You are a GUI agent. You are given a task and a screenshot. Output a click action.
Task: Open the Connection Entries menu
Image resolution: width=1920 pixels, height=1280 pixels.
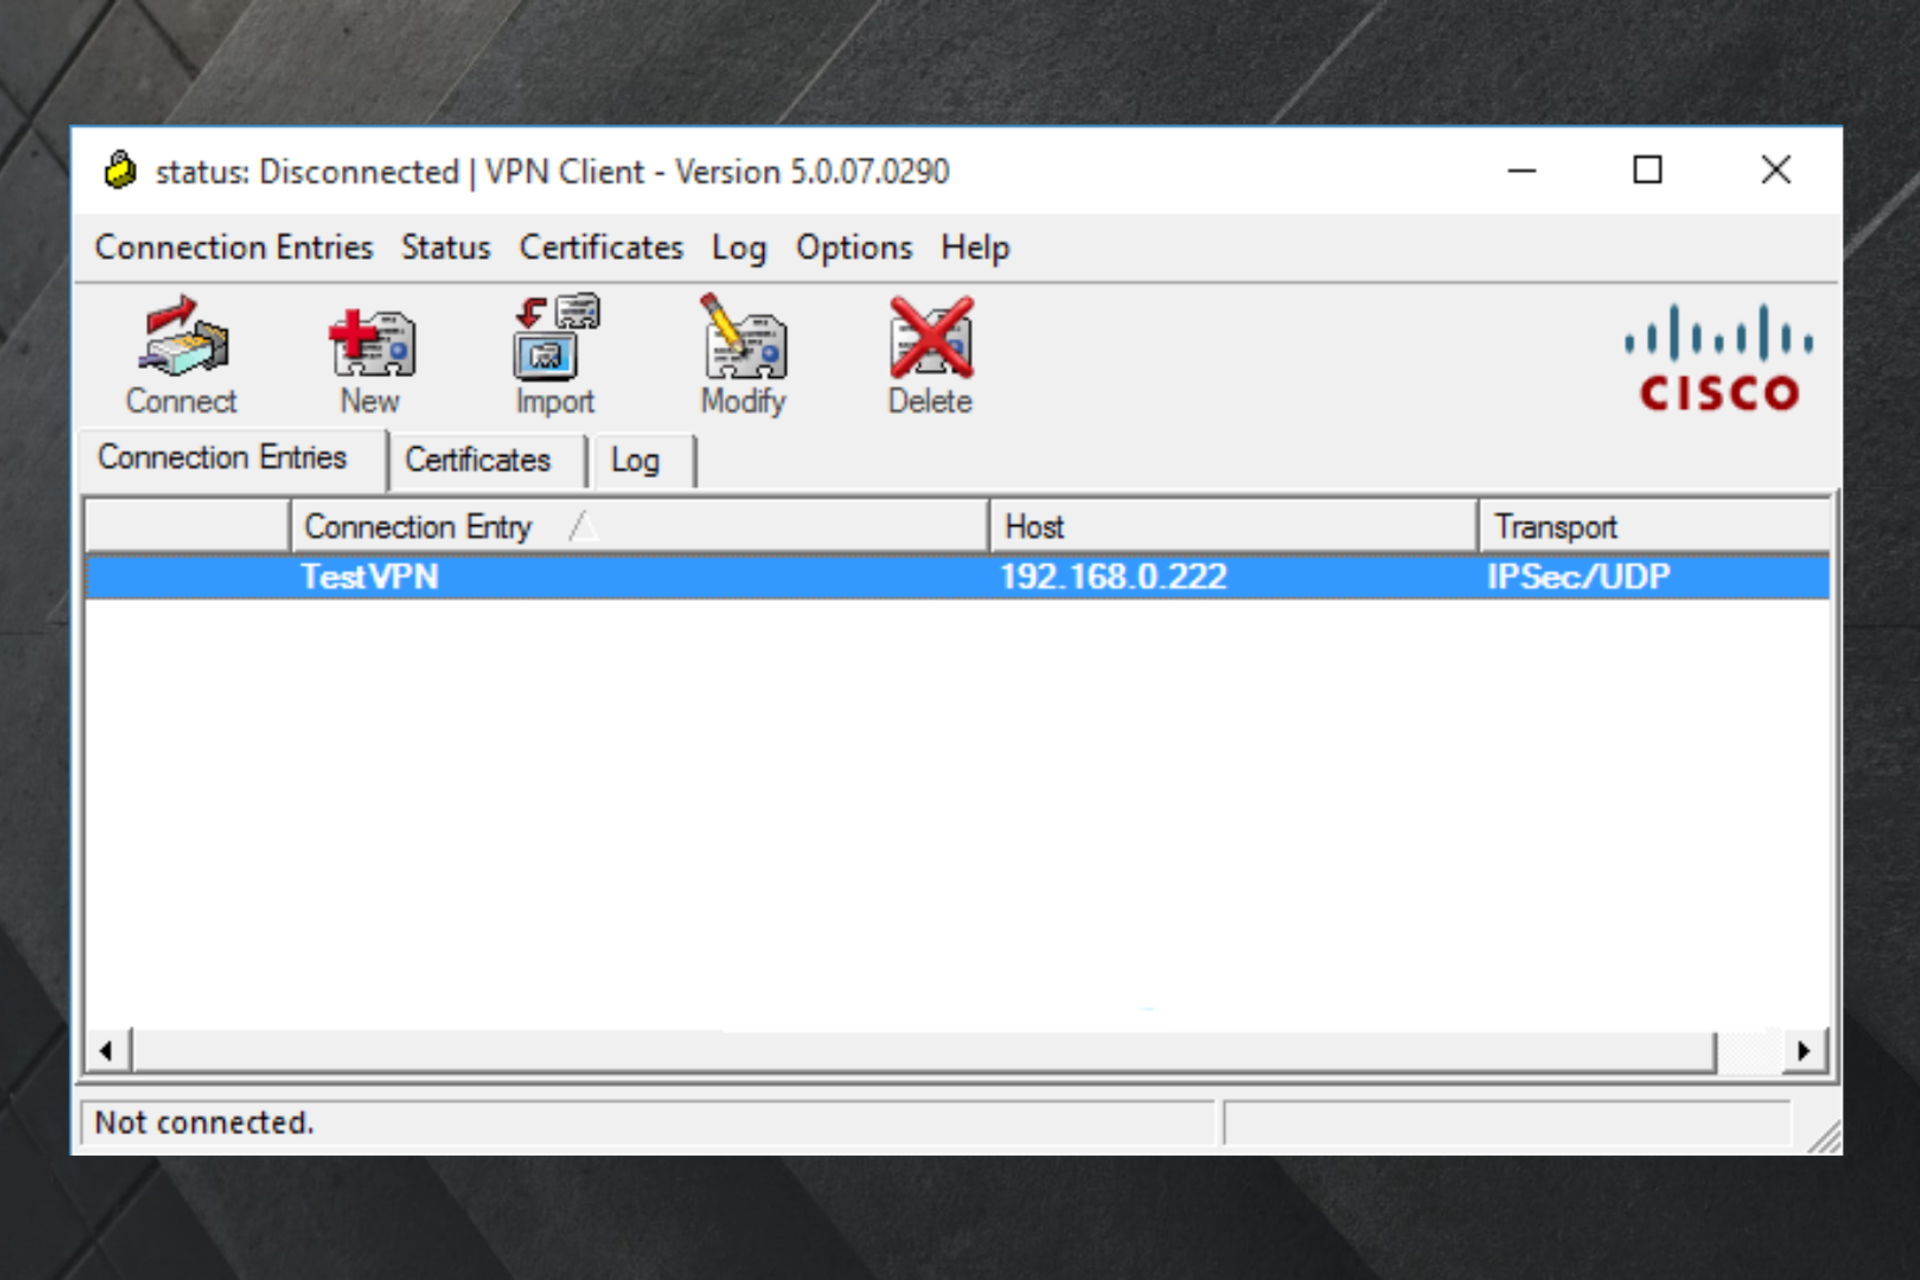pos(233,247)
